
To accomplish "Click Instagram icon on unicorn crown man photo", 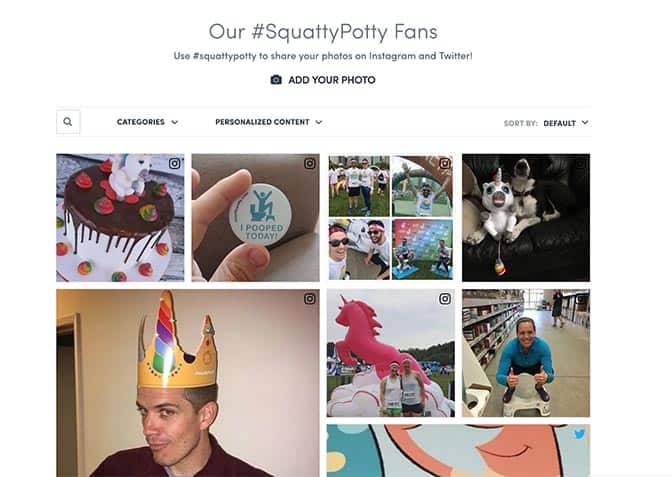I will click(309, 299).
